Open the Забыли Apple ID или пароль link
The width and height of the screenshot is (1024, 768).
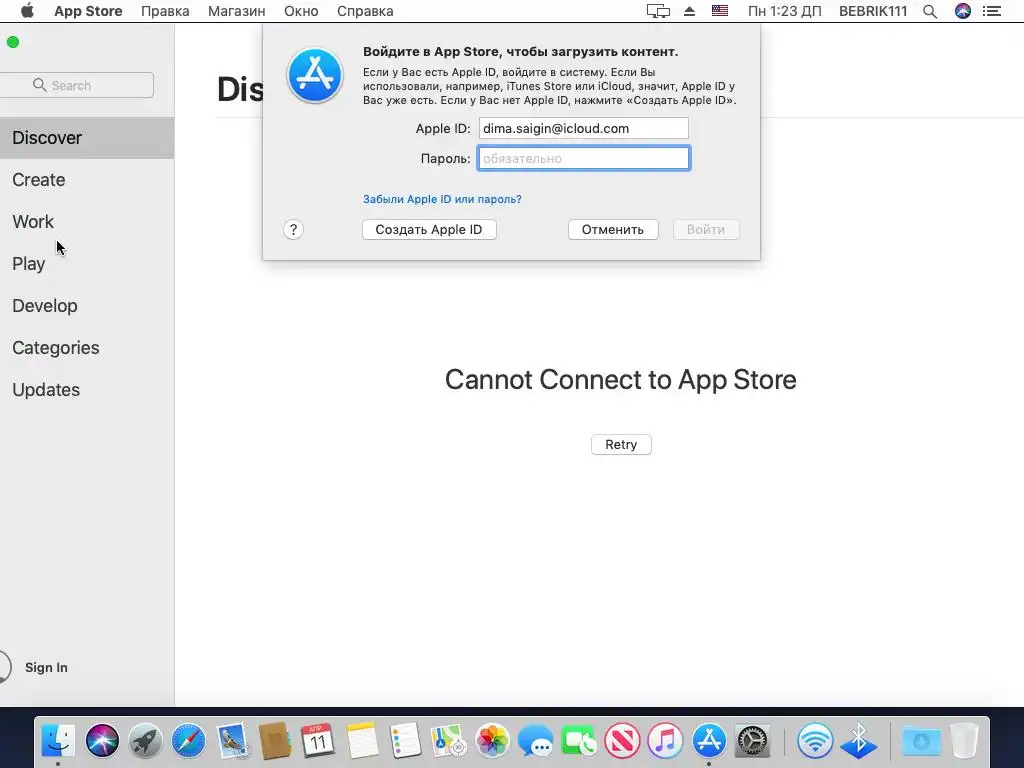tap(442, 199)
